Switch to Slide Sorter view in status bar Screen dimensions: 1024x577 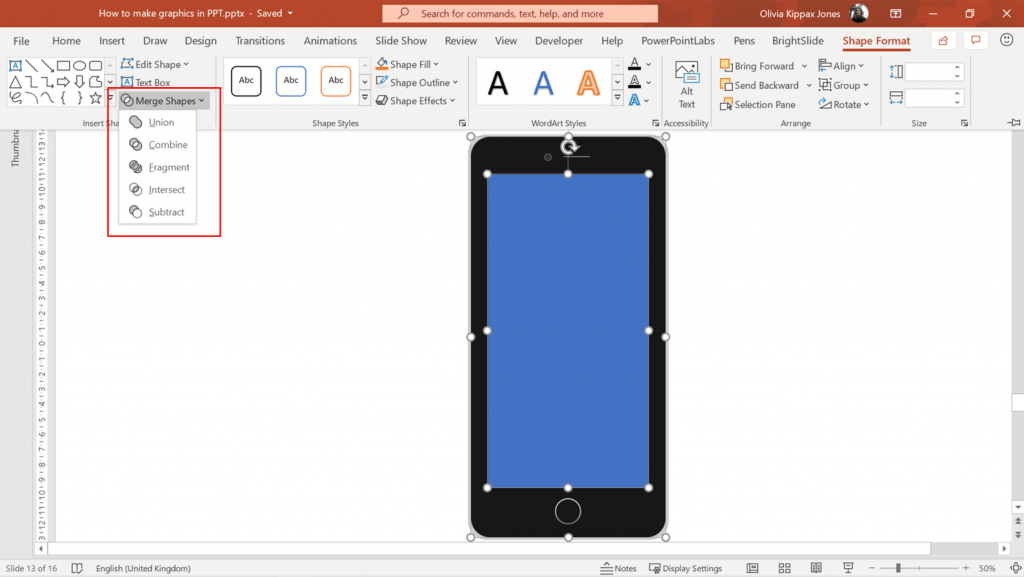click(784, 567)
